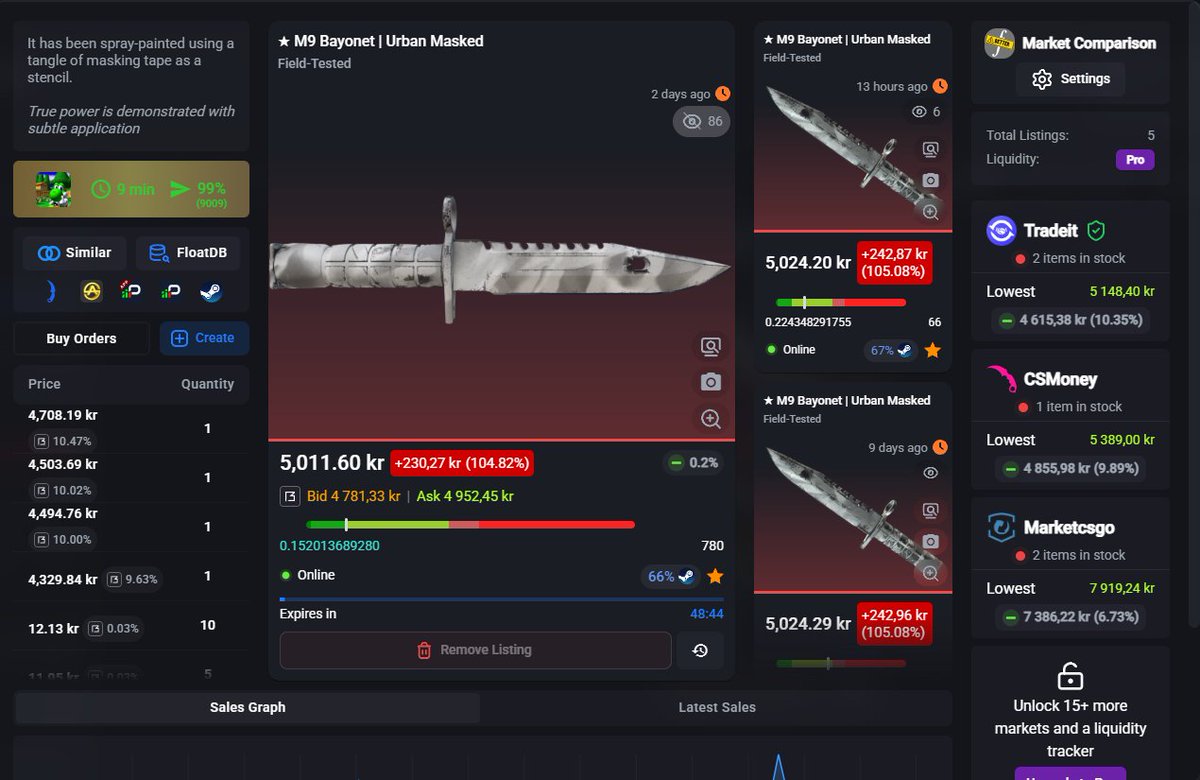Click the Expires in progress bar
The height and width of the screenshot is (780, 1200).
pos(501,600)
